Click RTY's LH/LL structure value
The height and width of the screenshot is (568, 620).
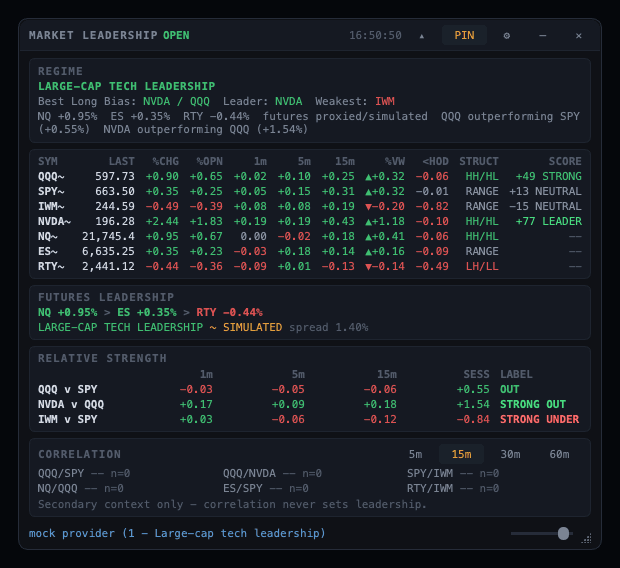tap(482, 267)
